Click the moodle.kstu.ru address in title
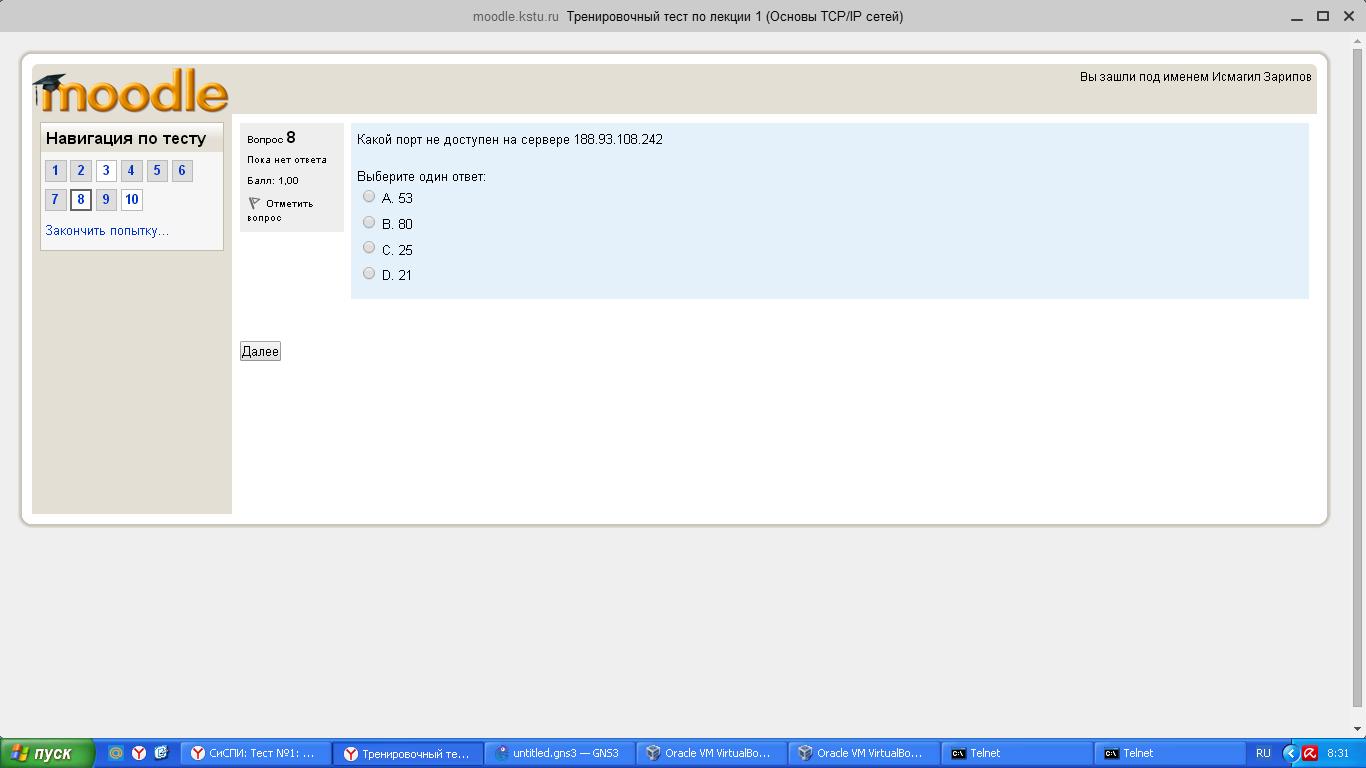This screenshot has width=1366, height=768. coord(516,16)
